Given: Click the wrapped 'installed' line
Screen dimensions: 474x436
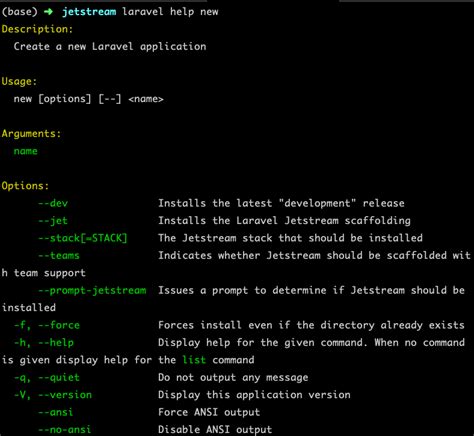Looking at the screenshot, I should (29, 308).
